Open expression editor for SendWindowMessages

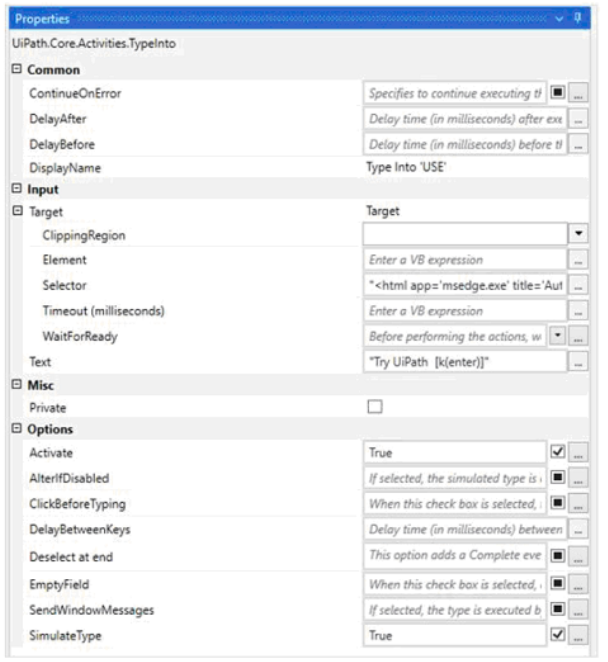(x=578, y=610)
